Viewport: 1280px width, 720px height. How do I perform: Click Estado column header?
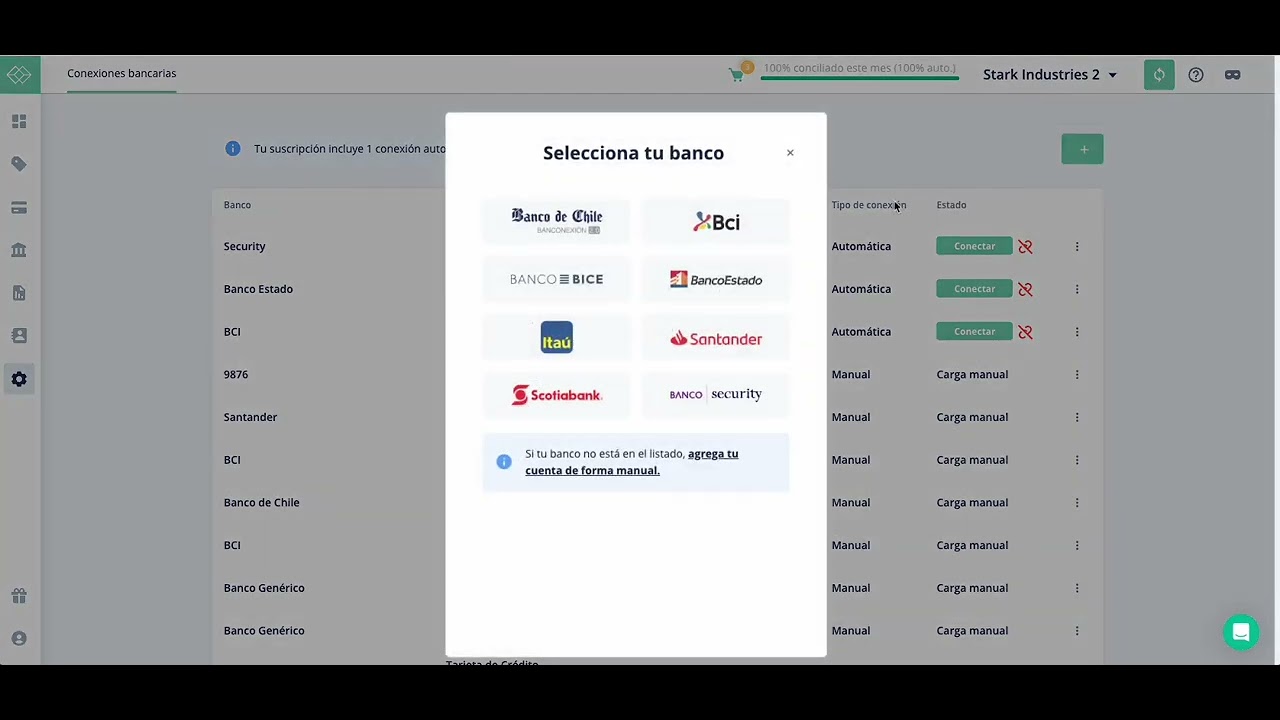951,205
